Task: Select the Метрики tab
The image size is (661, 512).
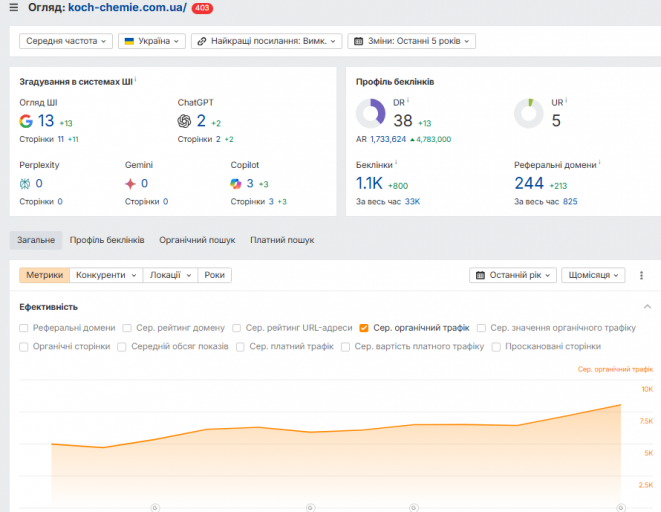Action: click(45, 275)
